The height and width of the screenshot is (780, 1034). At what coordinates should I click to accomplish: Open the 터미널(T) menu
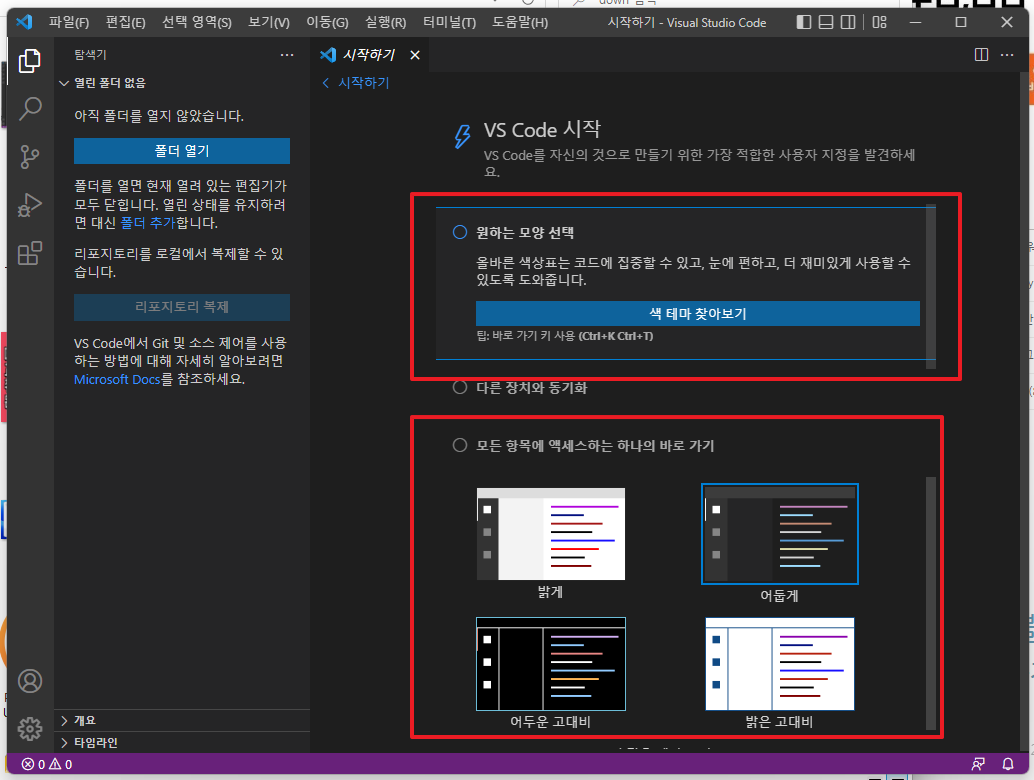tap(449, 22)
